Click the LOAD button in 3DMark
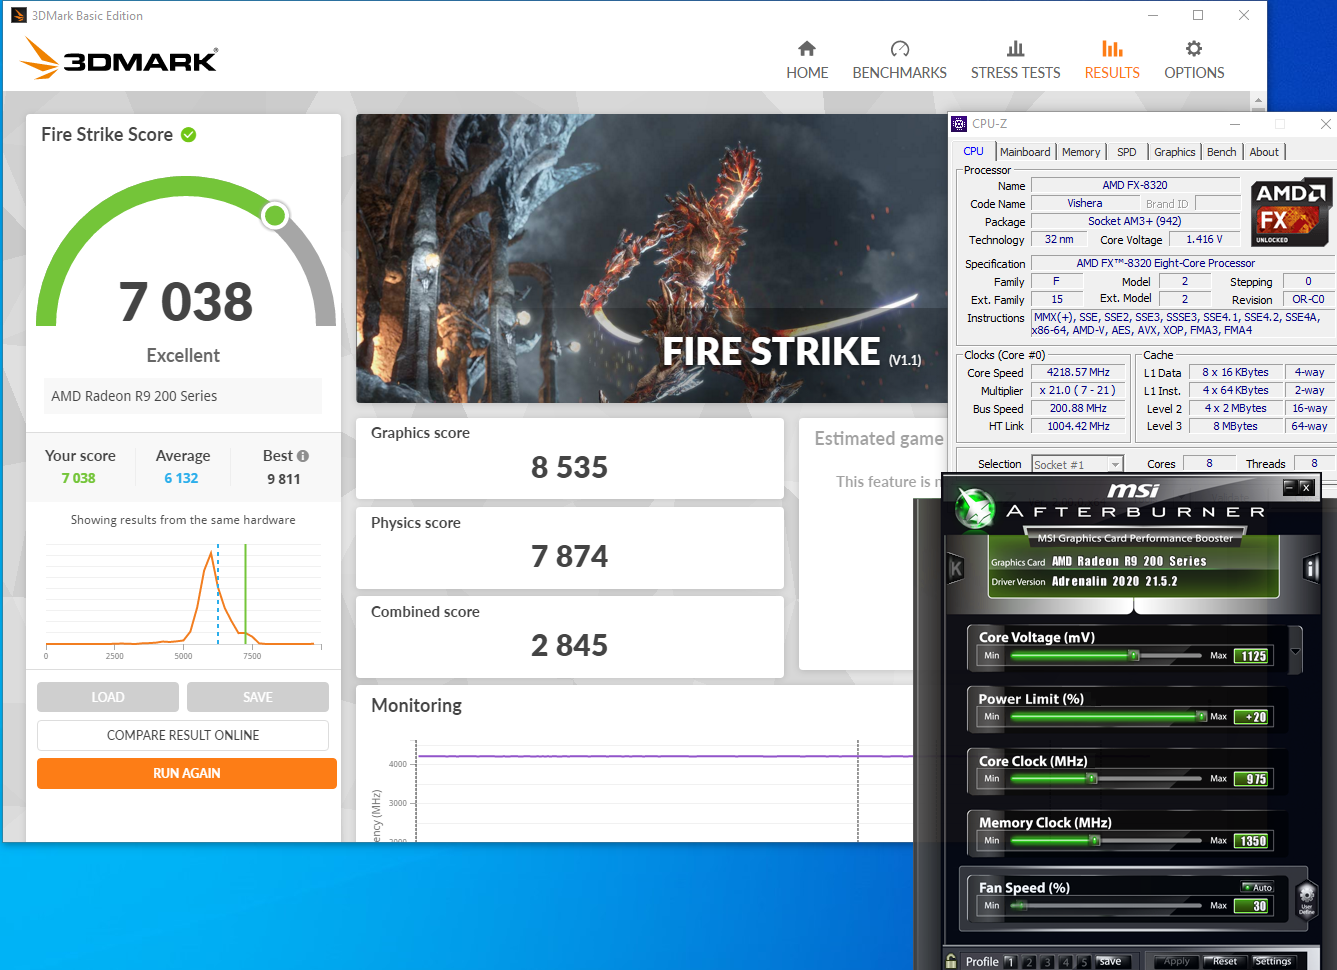 pyautogui.click(x=108, y=697)
